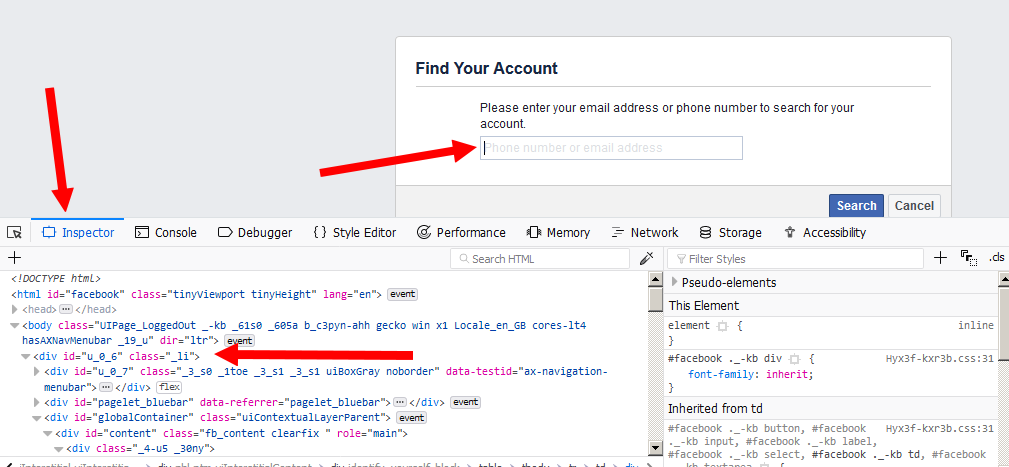
Task: Click the event badge on the html element
Action: click(x=402, y=295)
